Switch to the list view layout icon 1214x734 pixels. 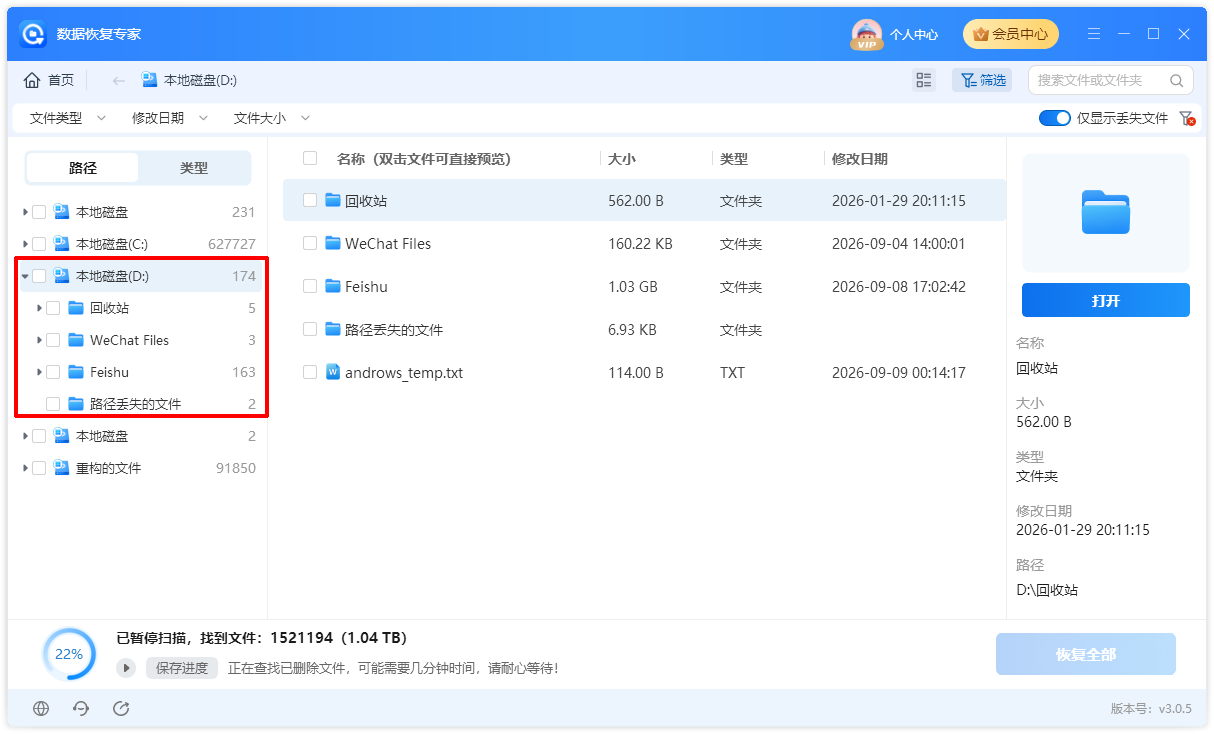click(924, 80)
